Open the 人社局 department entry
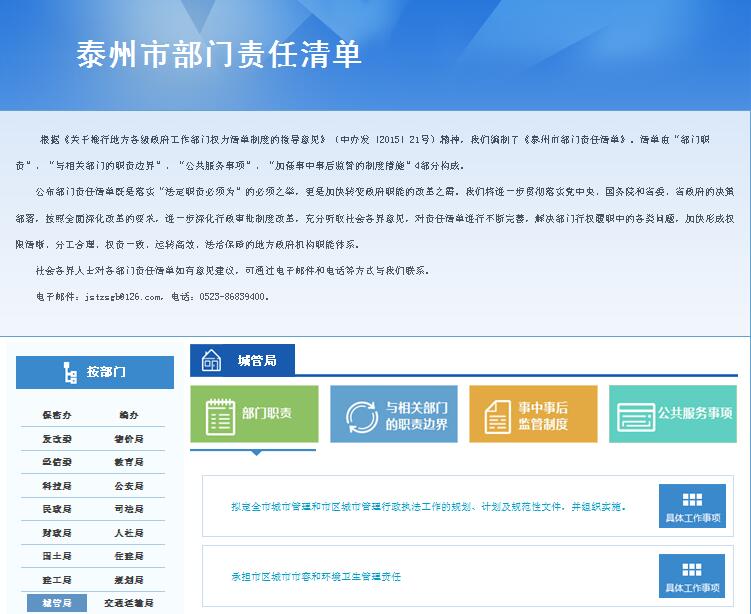751x614 pixels. point(128,533)
